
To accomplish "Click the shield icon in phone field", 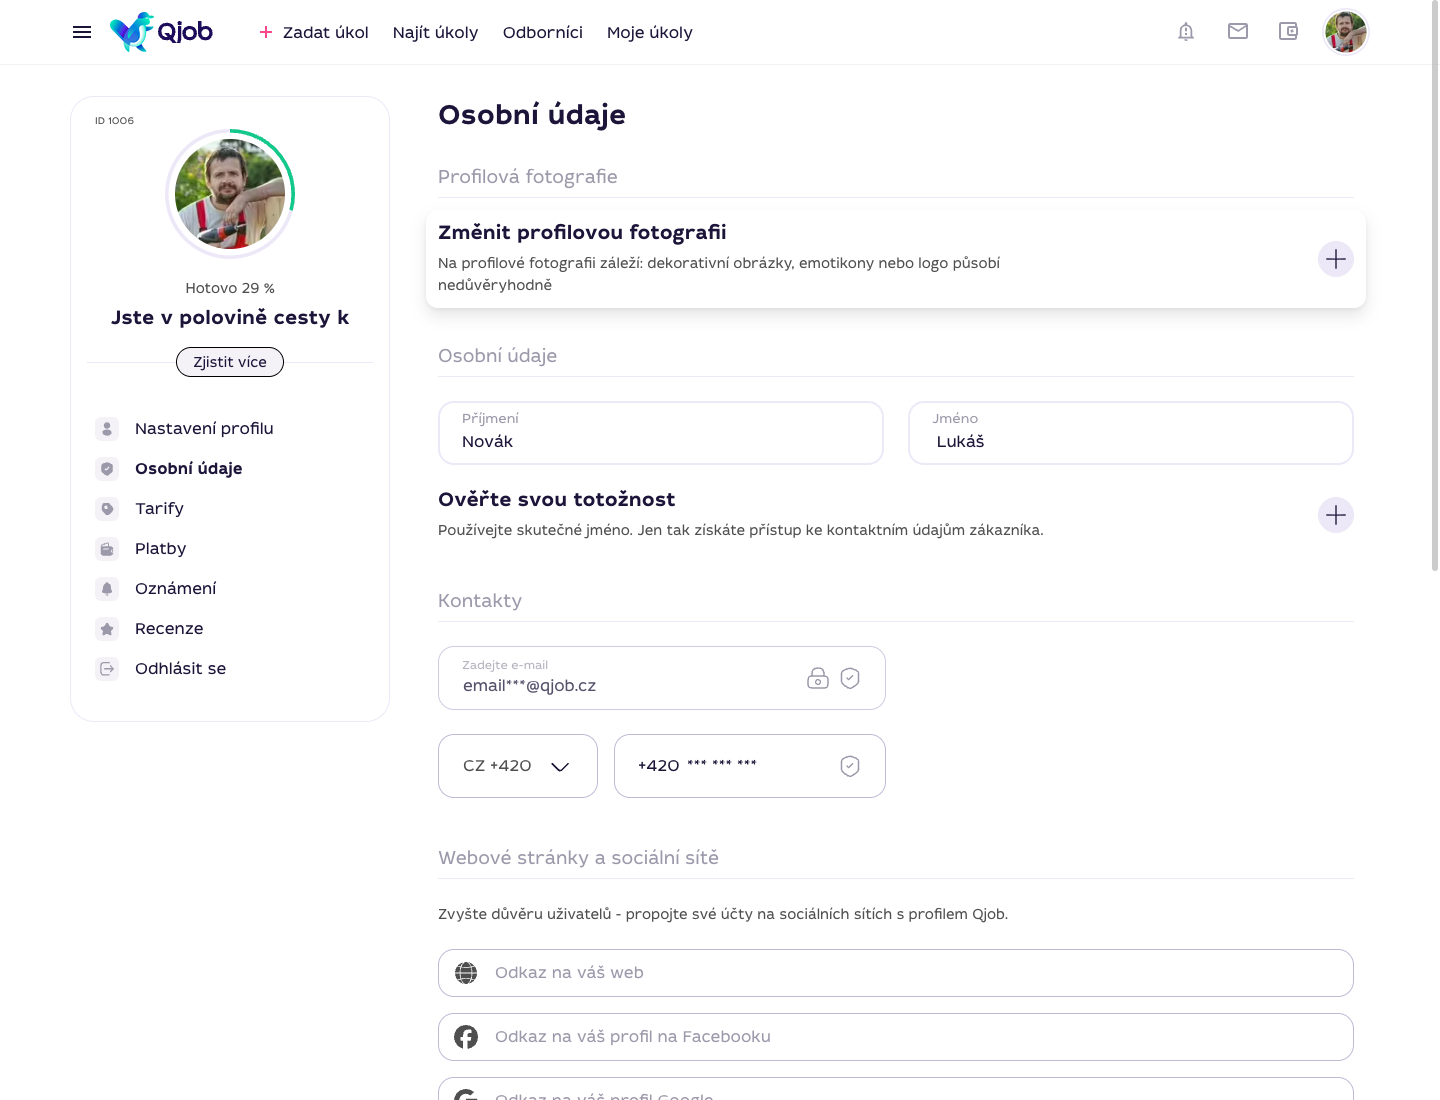I will pos(850,766).
